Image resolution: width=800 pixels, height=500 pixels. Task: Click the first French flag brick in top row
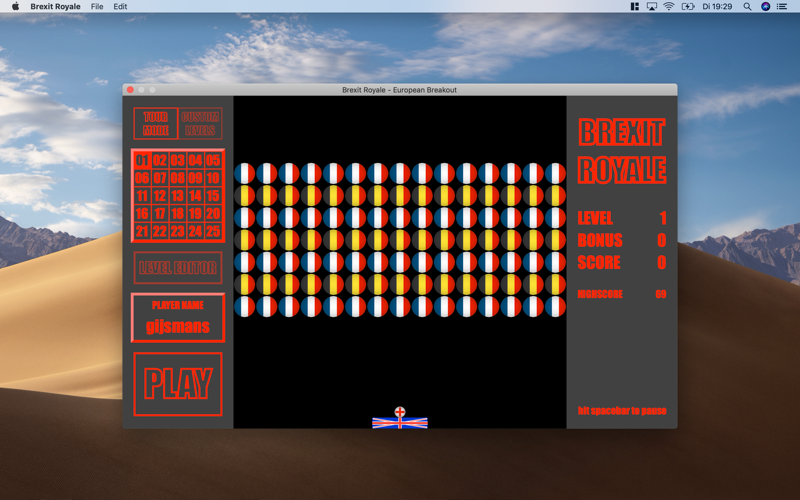(x=244, y=173)
